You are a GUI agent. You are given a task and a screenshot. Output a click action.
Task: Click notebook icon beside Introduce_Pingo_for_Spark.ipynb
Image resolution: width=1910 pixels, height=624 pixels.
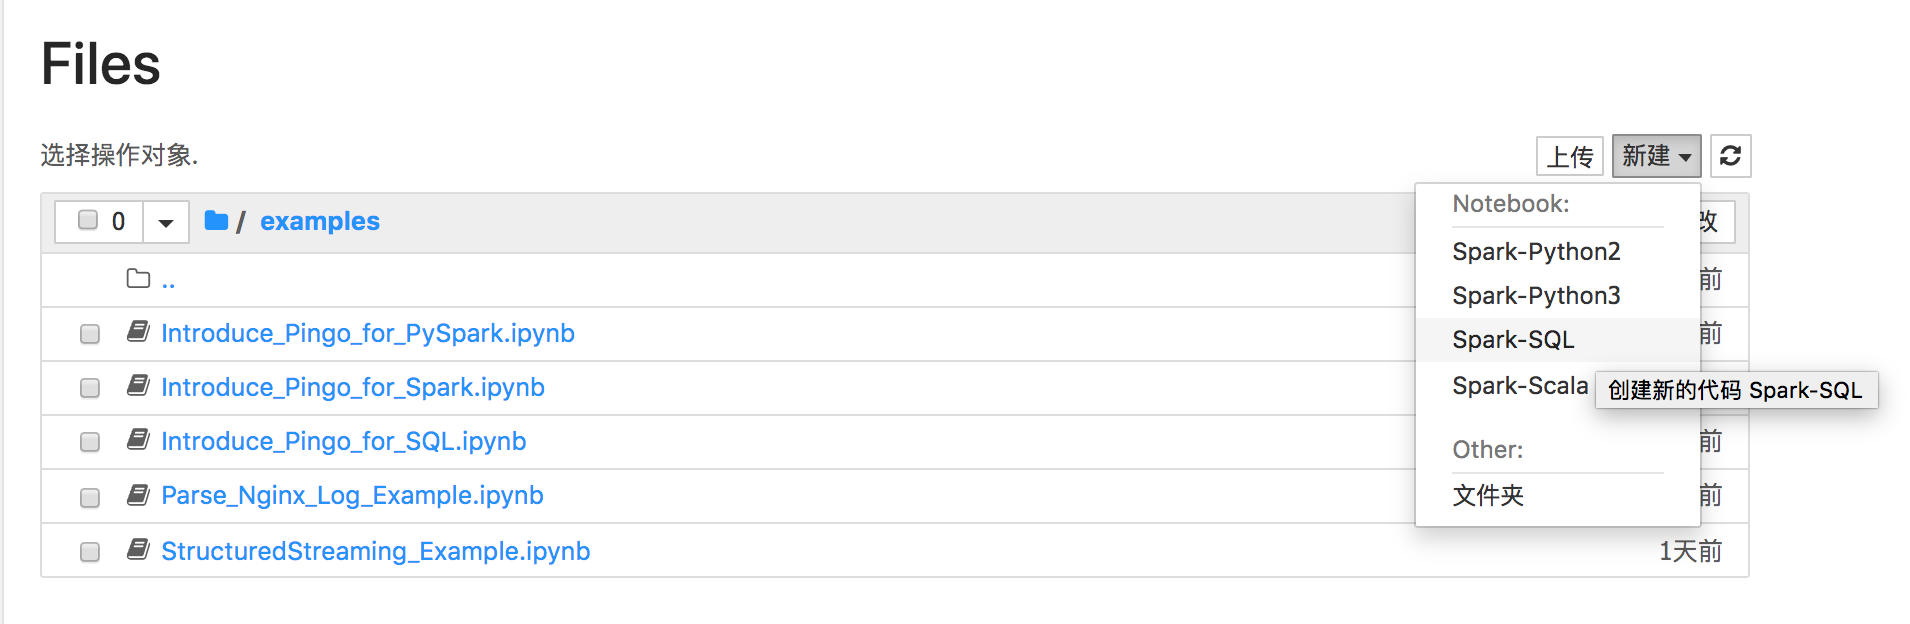pos(139,386)
